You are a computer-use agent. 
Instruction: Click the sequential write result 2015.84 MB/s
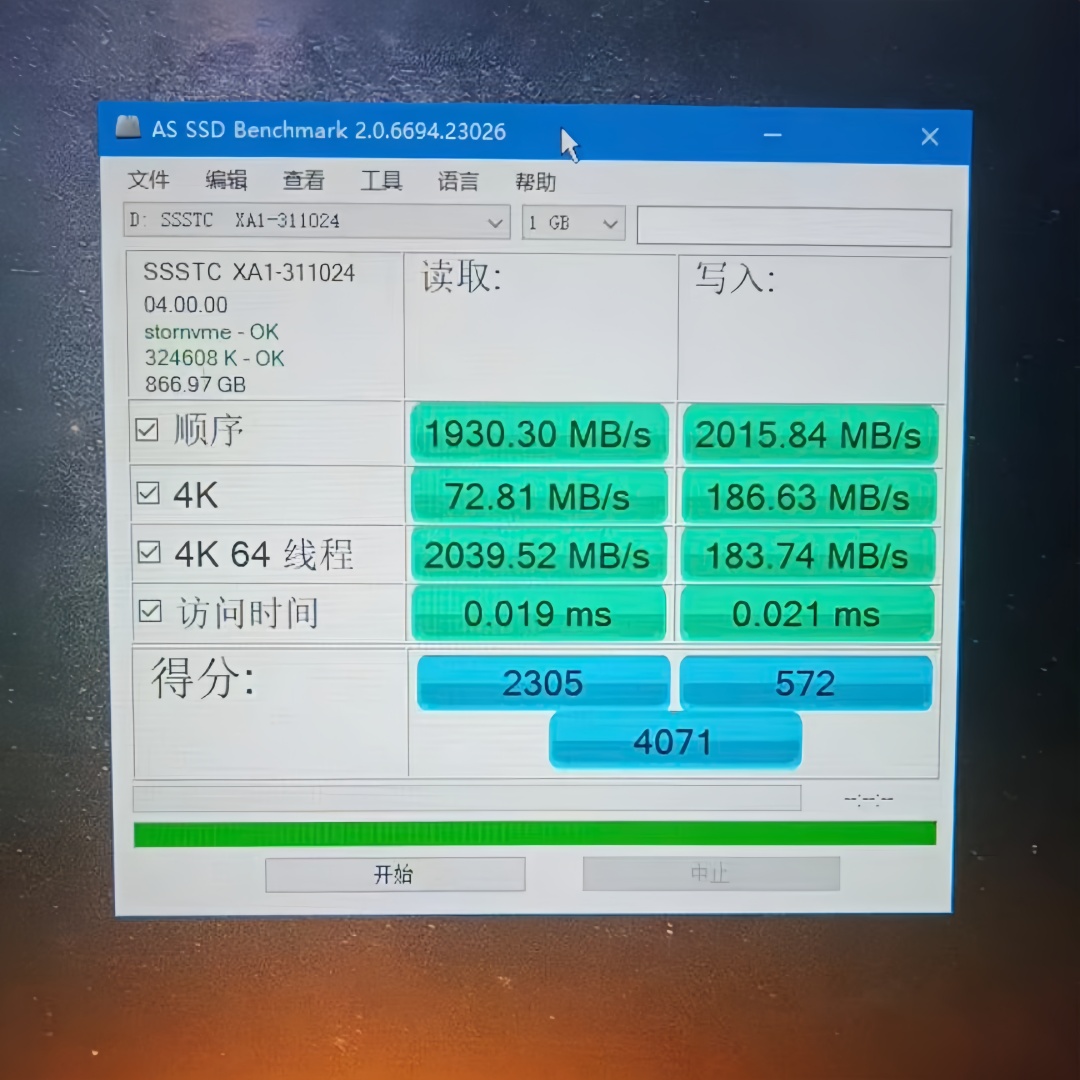pos(809,435)
